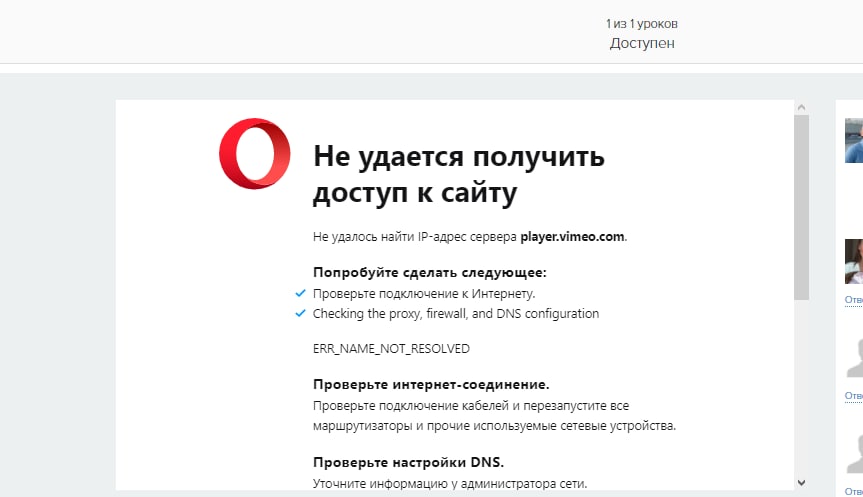863x497 pixels.
Task: Click the bold player.vimeo.com server name
Action: [572, 237]
